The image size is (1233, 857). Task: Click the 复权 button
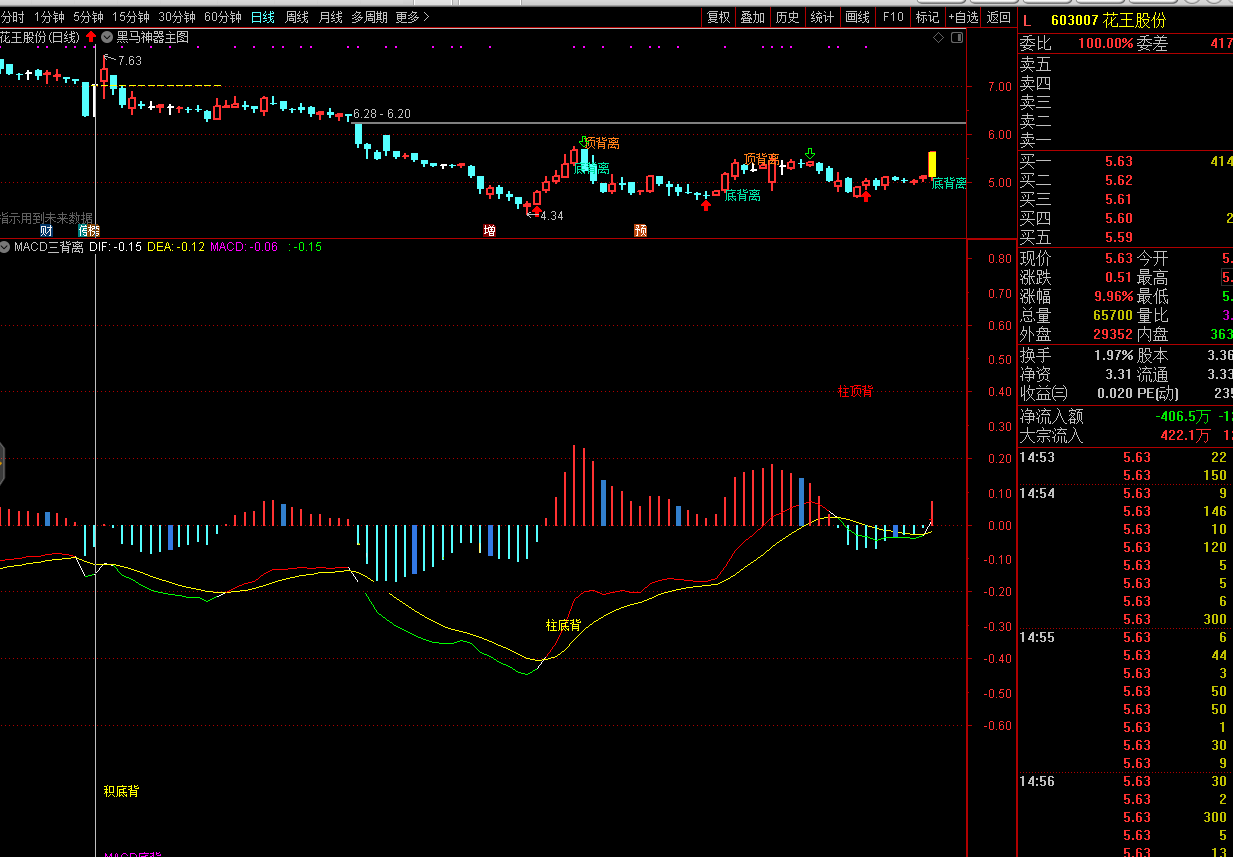point(719,17)
